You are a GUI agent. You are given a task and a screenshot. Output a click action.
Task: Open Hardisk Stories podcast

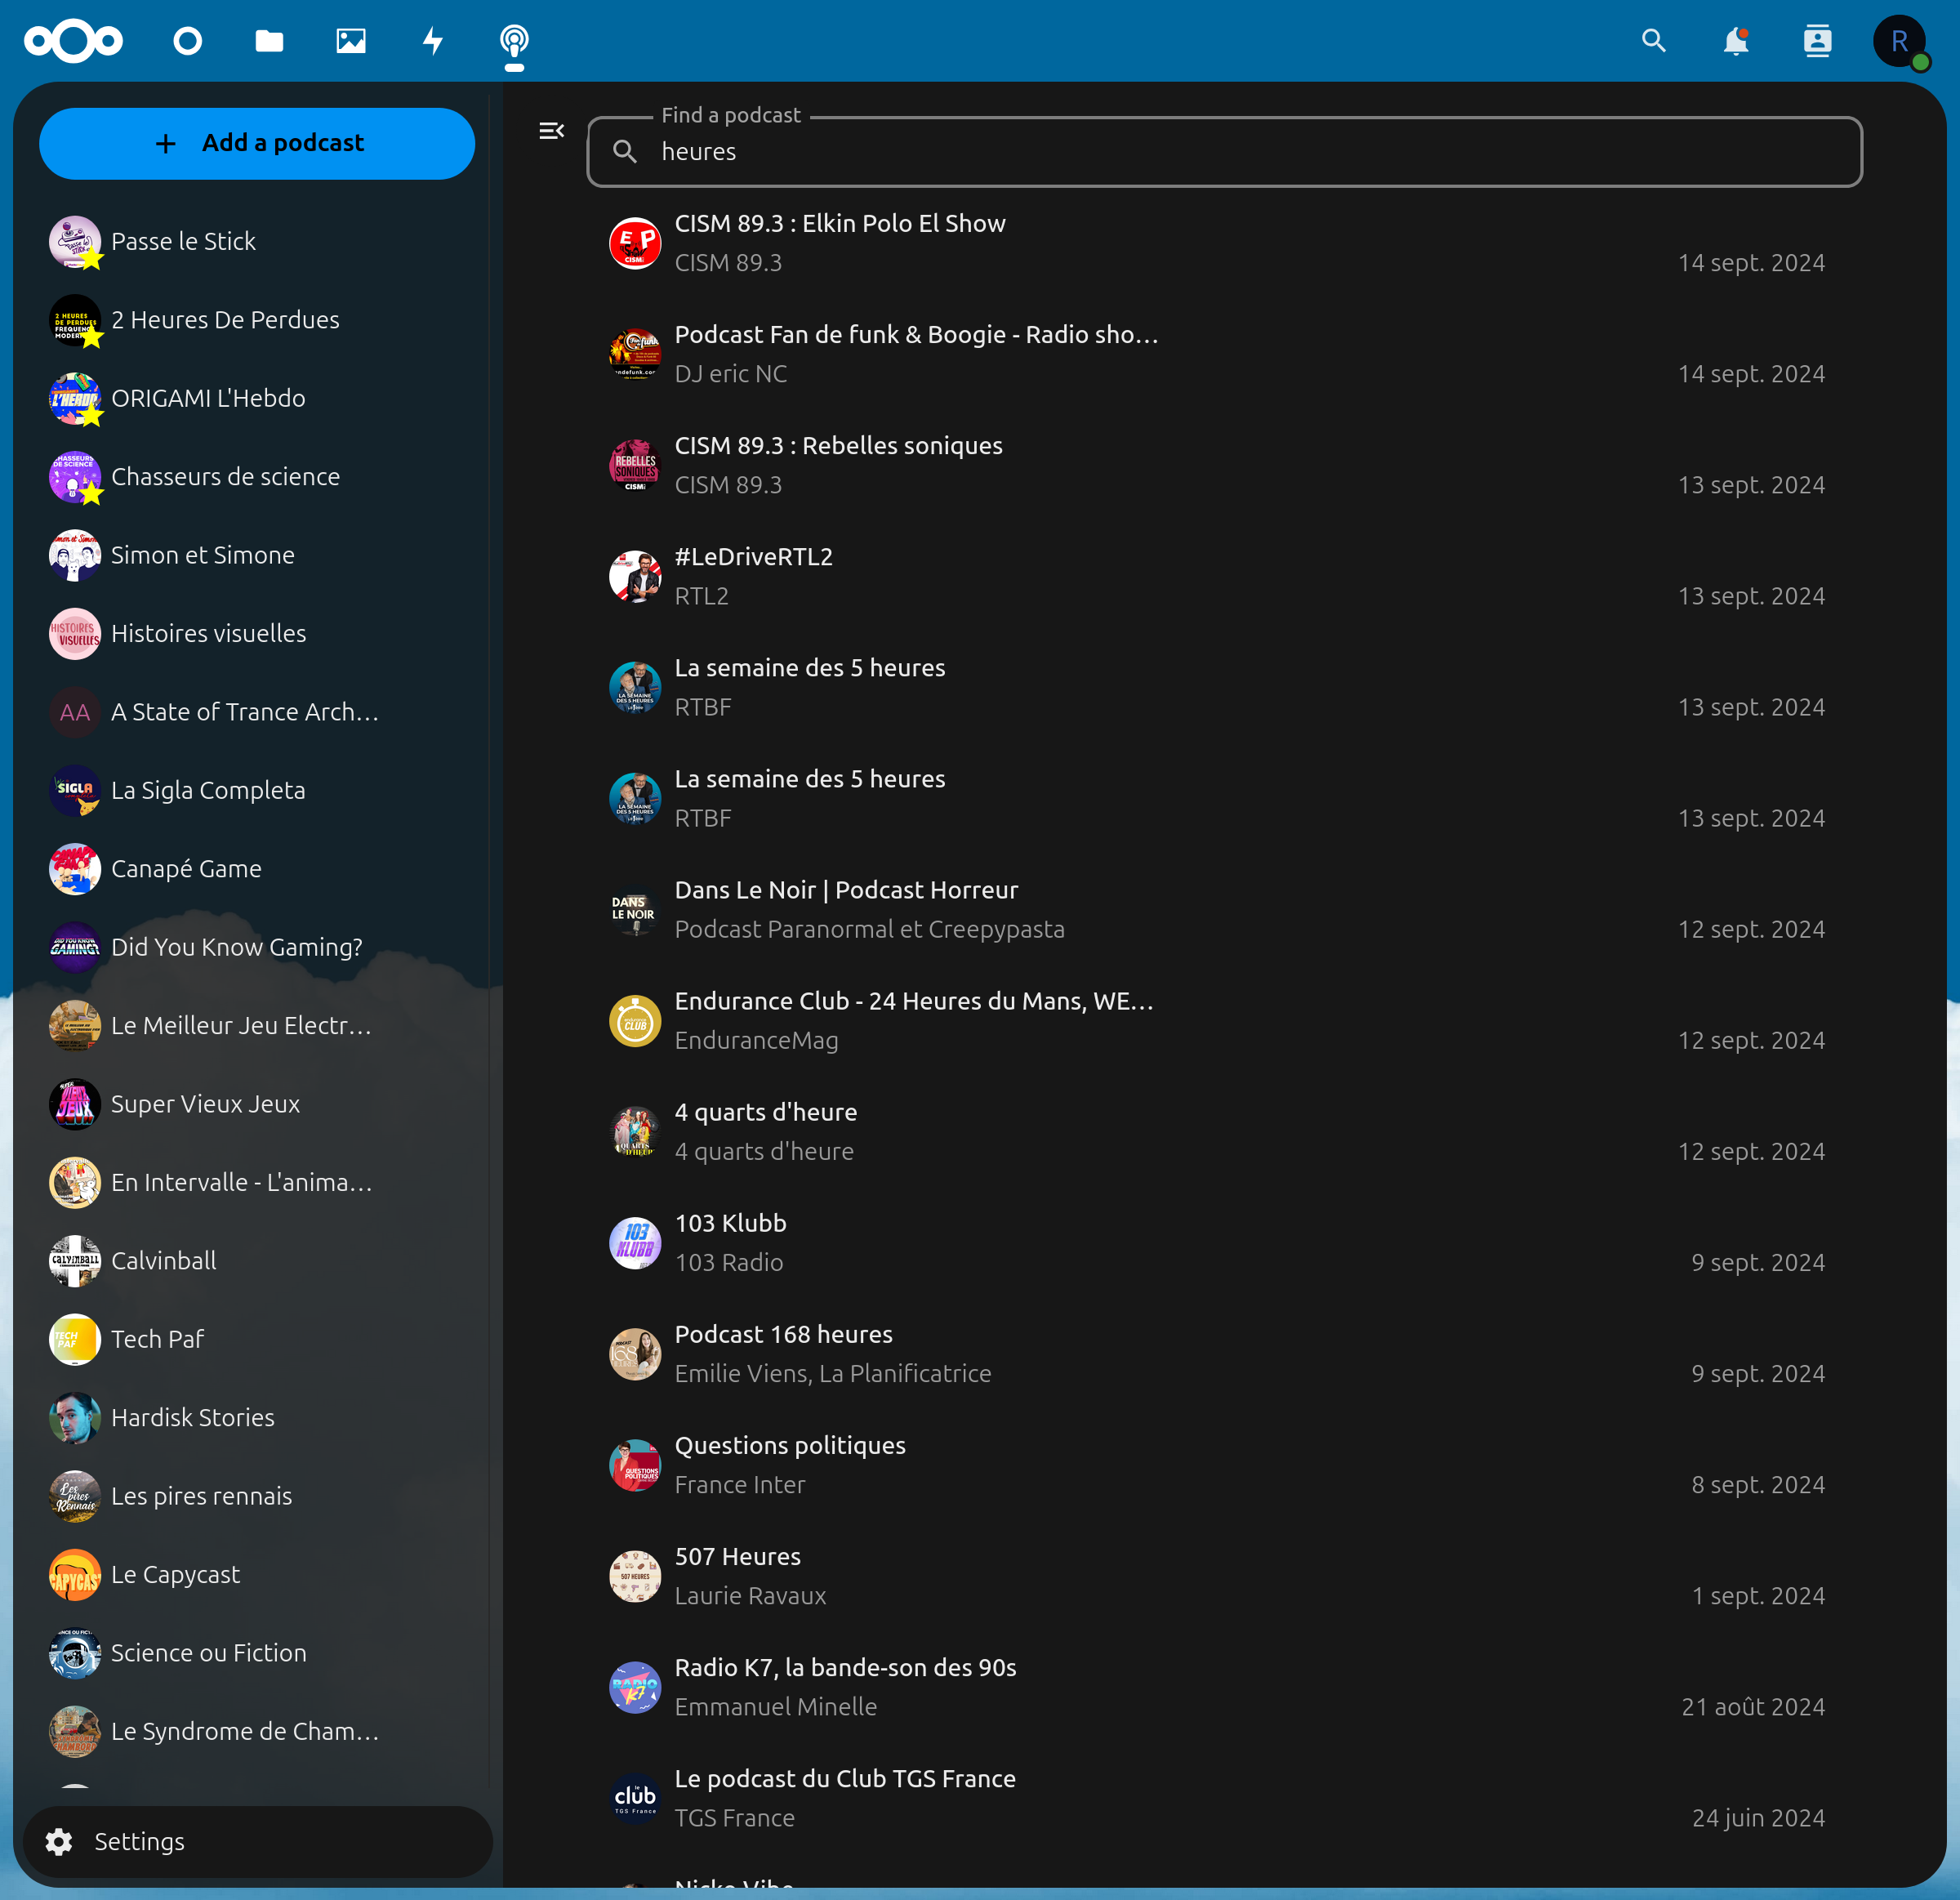click(x=257, y=1418)
